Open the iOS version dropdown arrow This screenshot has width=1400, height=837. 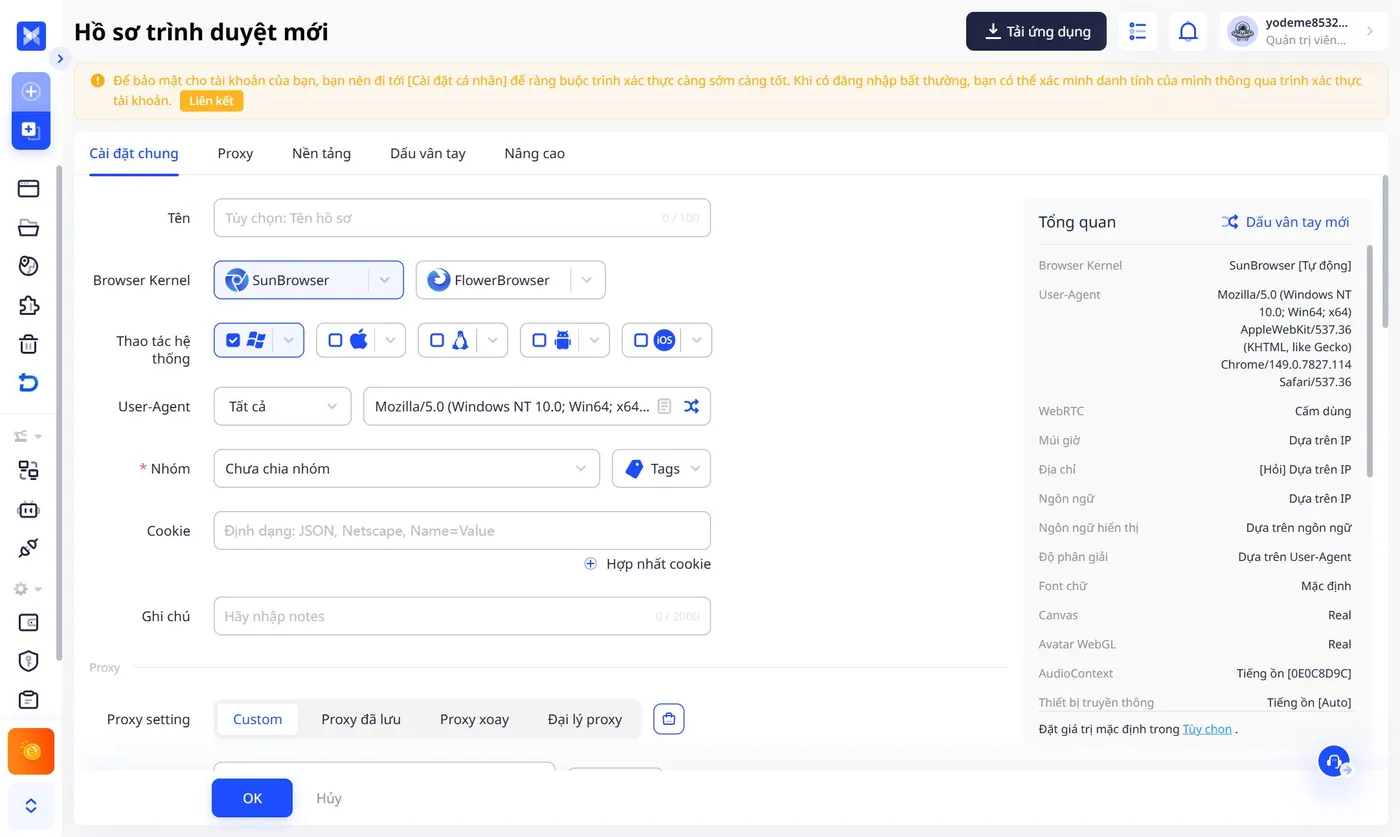697,340
